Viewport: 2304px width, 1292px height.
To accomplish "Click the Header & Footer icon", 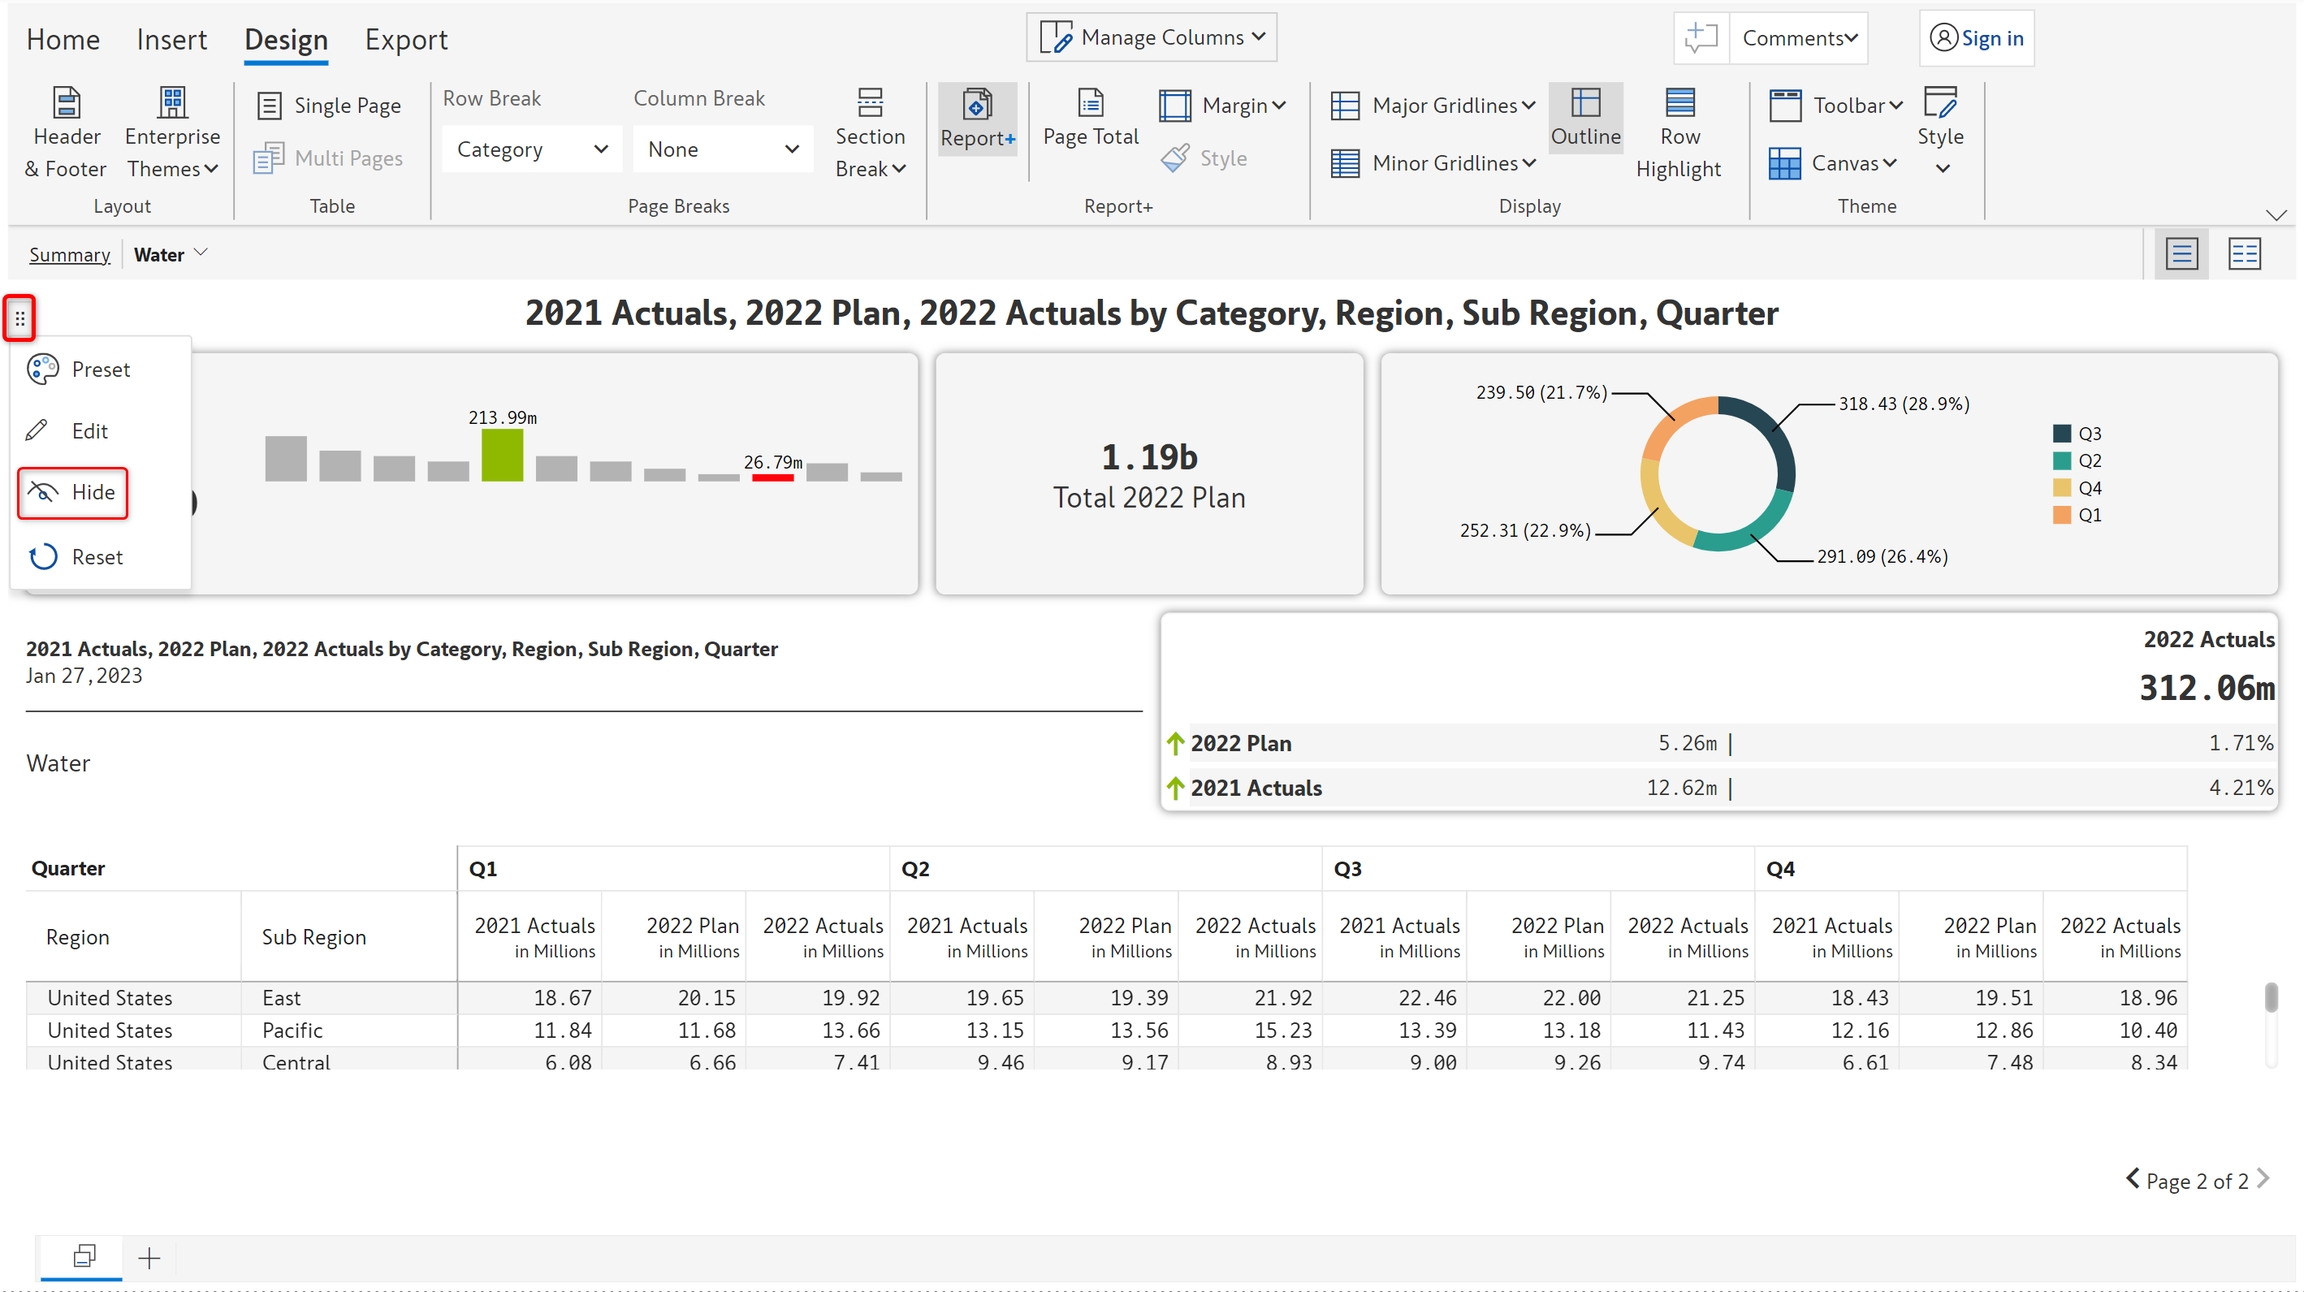I will click(x=66, y=103).
